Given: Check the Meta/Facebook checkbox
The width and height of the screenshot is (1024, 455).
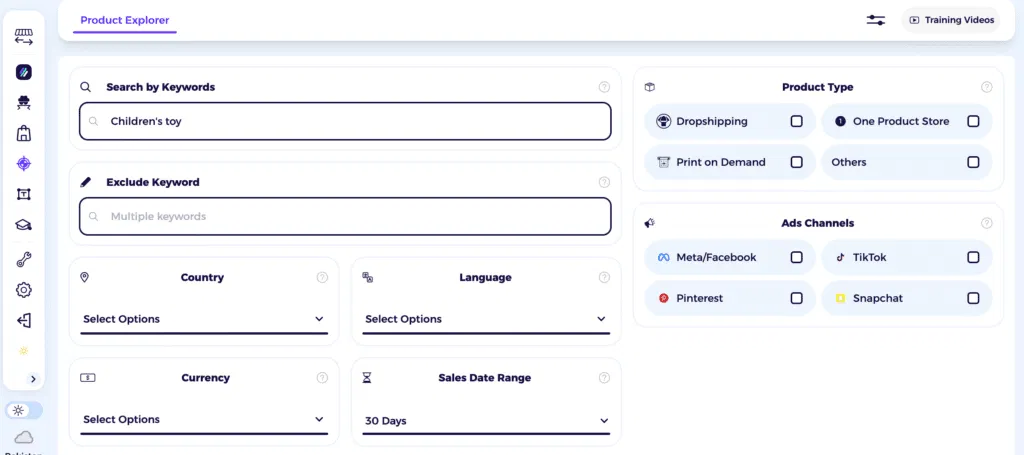Looking at the screenshot, I should pos(797,257).
